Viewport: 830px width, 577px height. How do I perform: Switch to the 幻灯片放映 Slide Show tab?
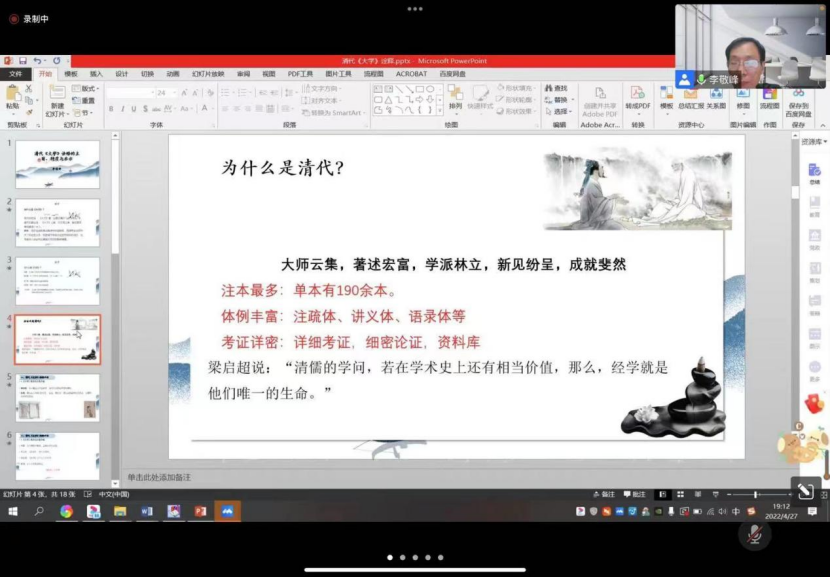point(208,74)
